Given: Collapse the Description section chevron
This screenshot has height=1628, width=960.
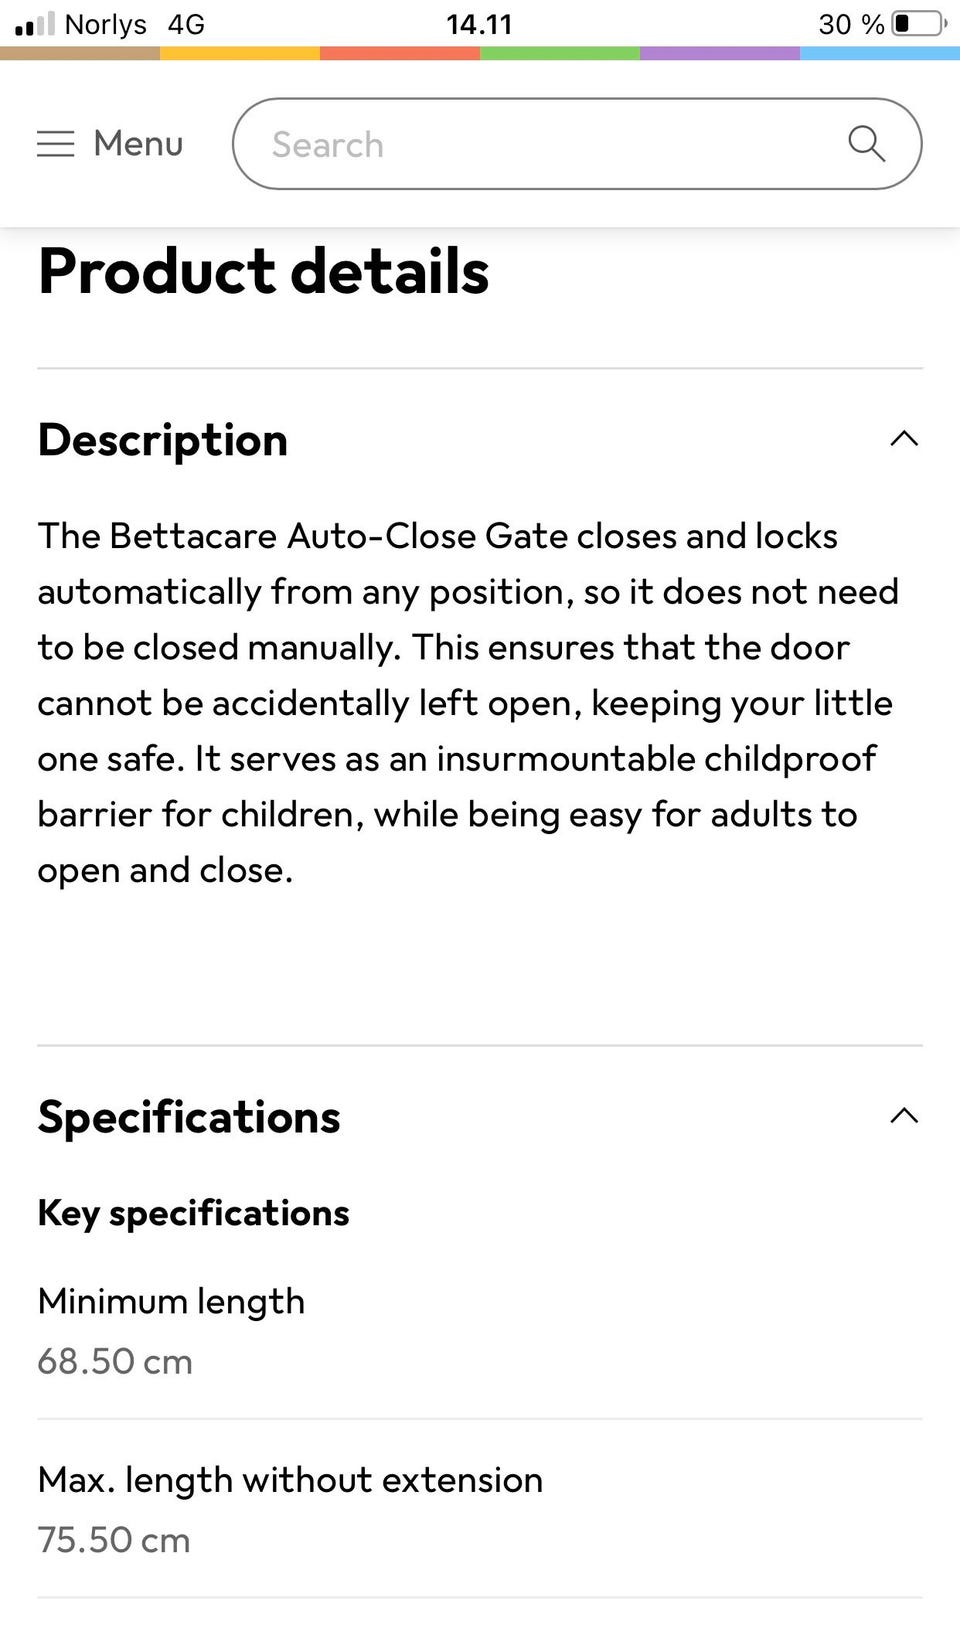Looking at the screenshot, I should coord(903,439).
